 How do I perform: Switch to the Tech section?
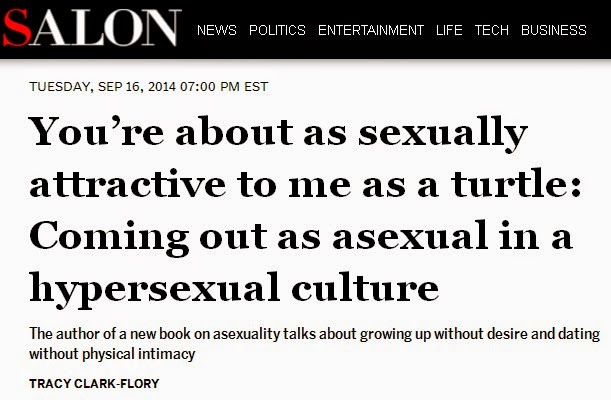coord(492,30)
